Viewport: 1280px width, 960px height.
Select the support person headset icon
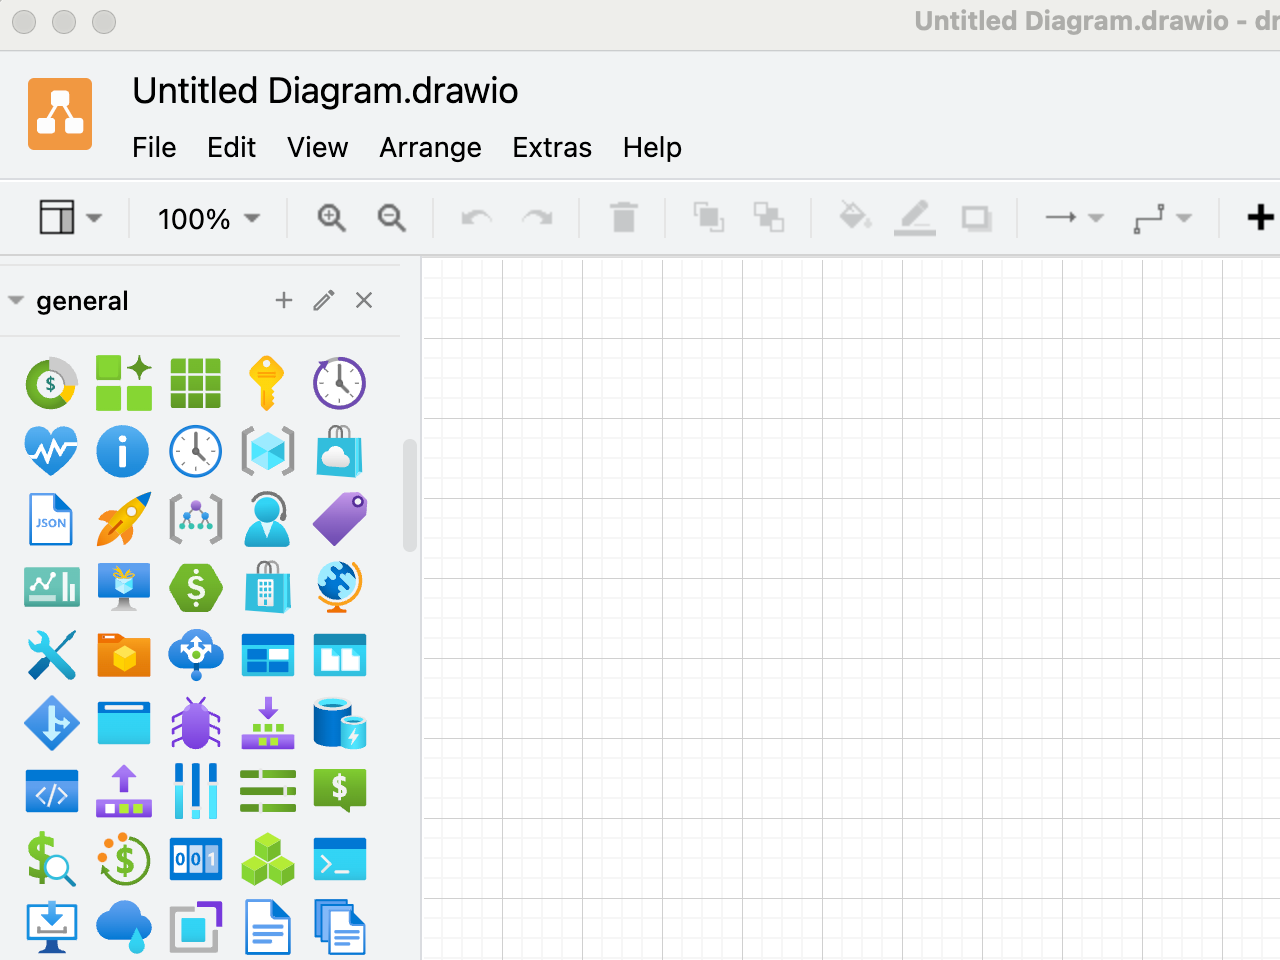[267, 519]
